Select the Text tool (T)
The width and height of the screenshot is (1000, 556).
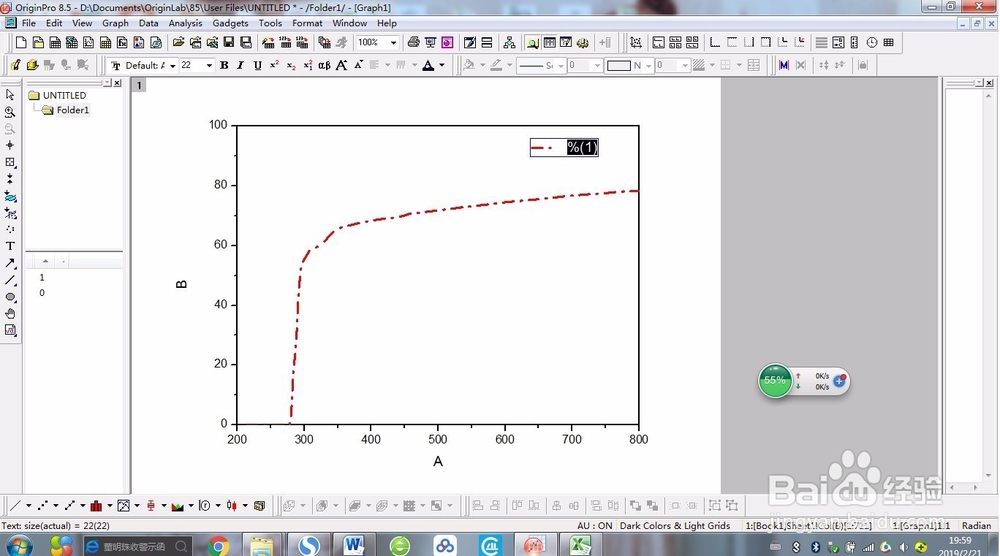coord(10,246)
